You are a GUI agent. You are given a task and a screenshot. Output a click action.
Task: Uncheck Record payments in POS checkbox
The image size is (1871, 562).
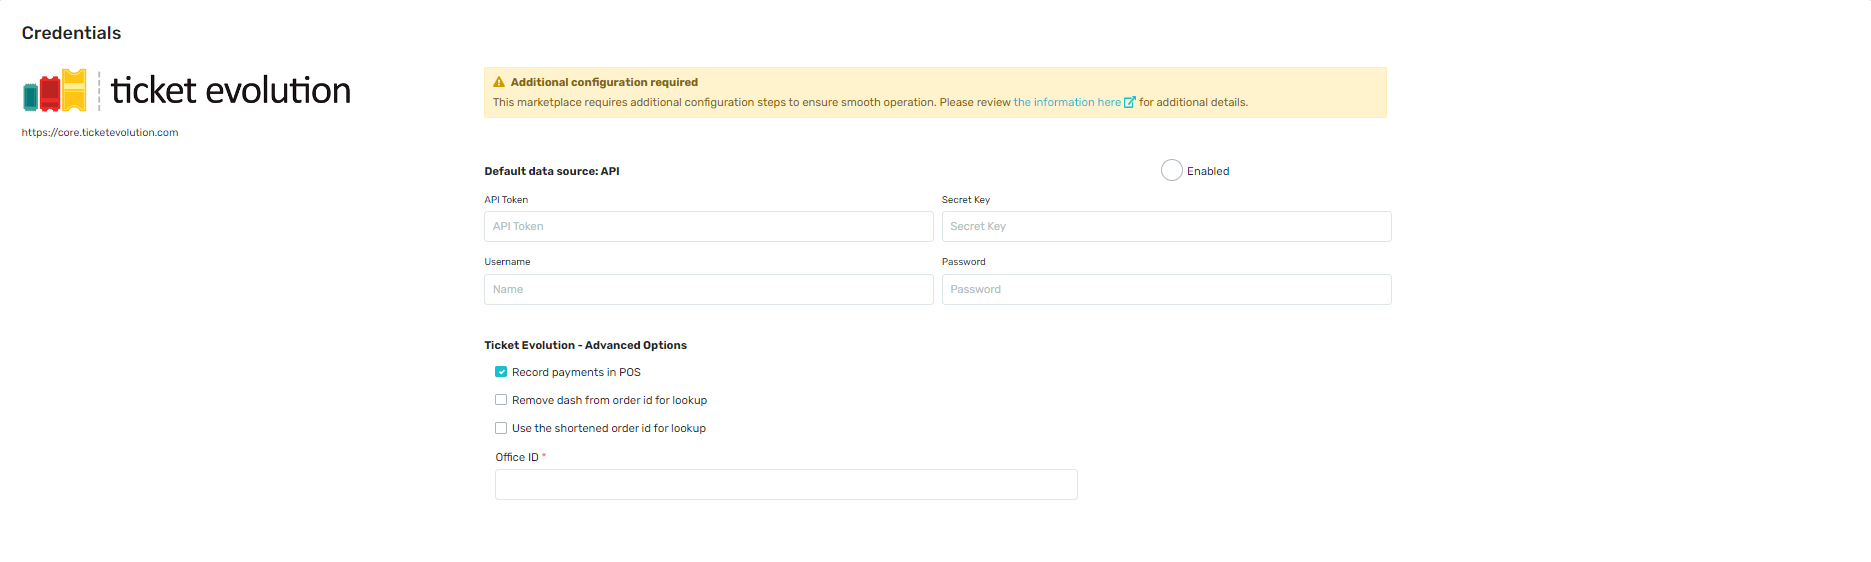tap(501, 372)
